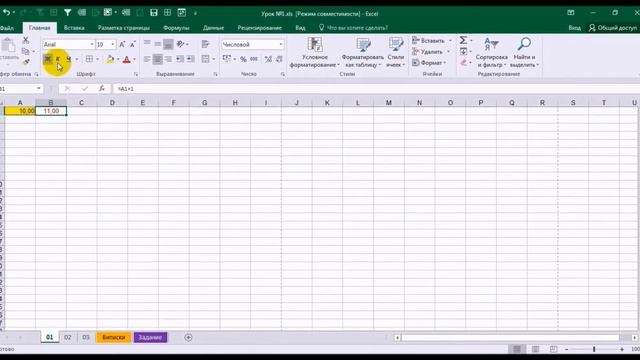Click the Format Painter brush icon
Viewport: 640px width, 360px height.
(x=26, y=62)
